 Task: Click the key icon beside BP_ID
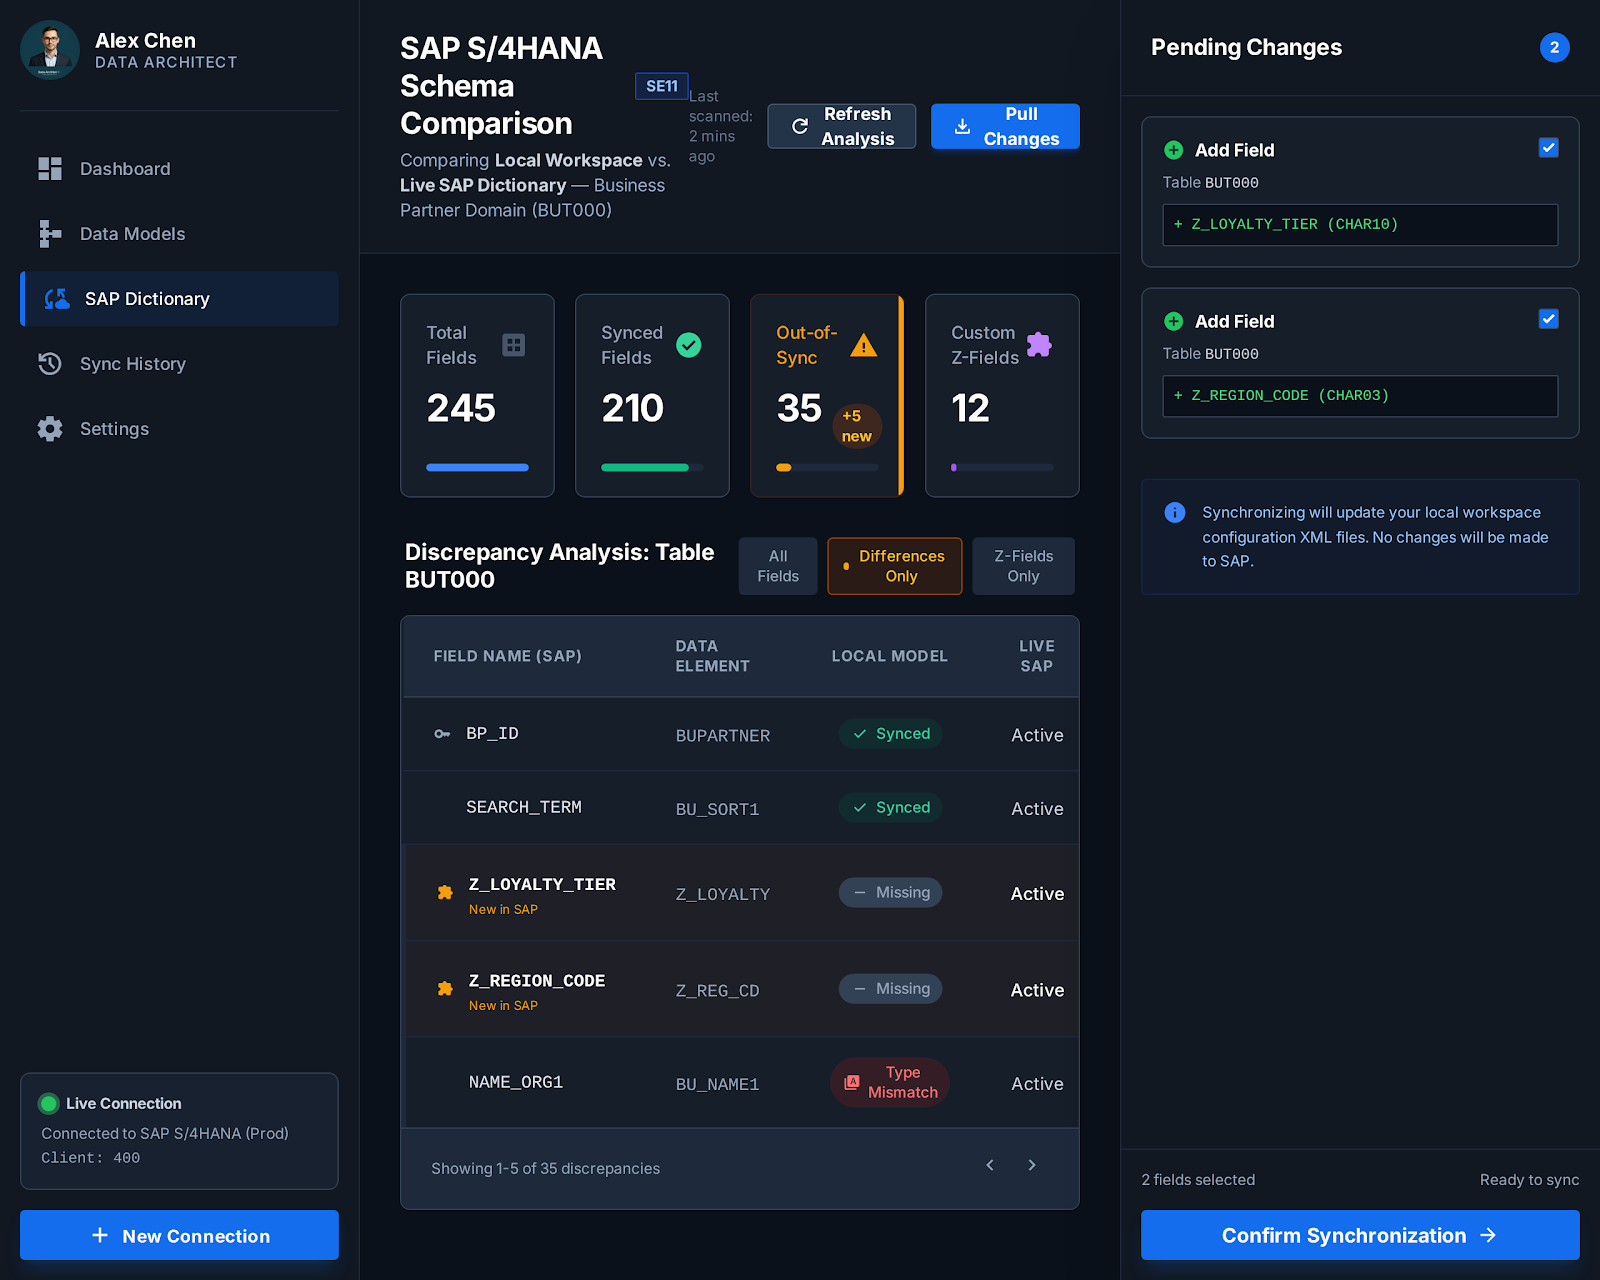441,733
